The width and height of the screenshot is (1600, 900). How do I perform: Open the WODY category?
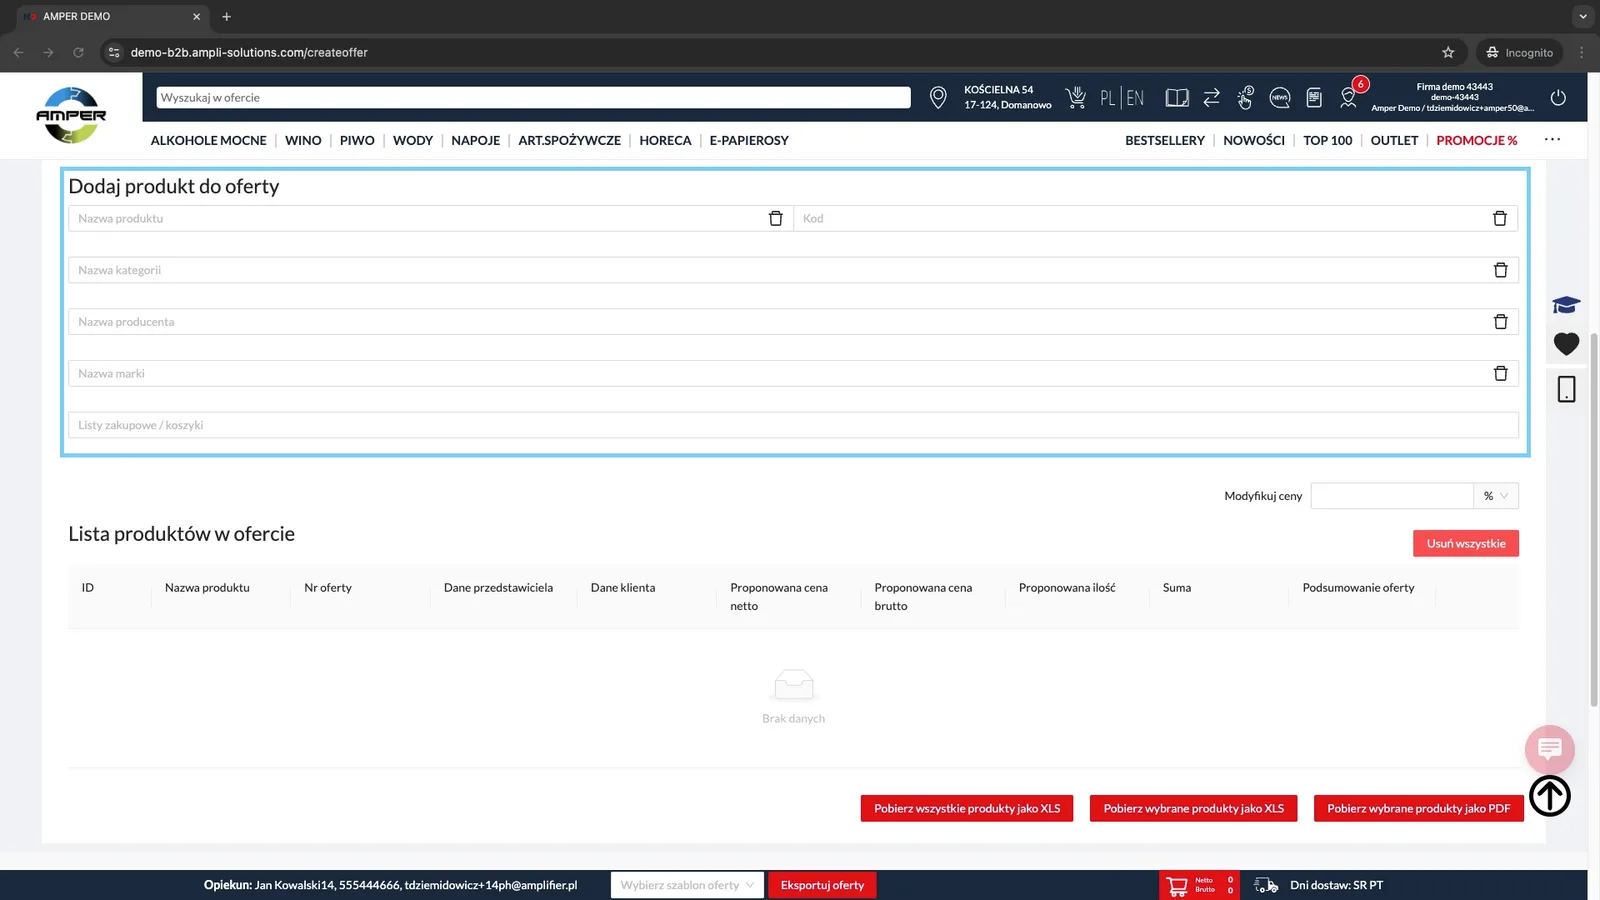pyautogui.click(x=413, y=140)
